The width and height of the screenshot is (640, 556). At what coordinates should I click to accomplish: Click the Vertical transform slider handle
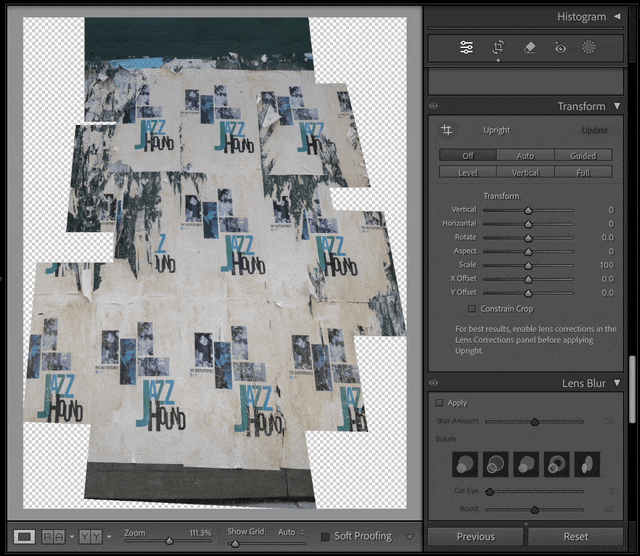coord(528,210)
